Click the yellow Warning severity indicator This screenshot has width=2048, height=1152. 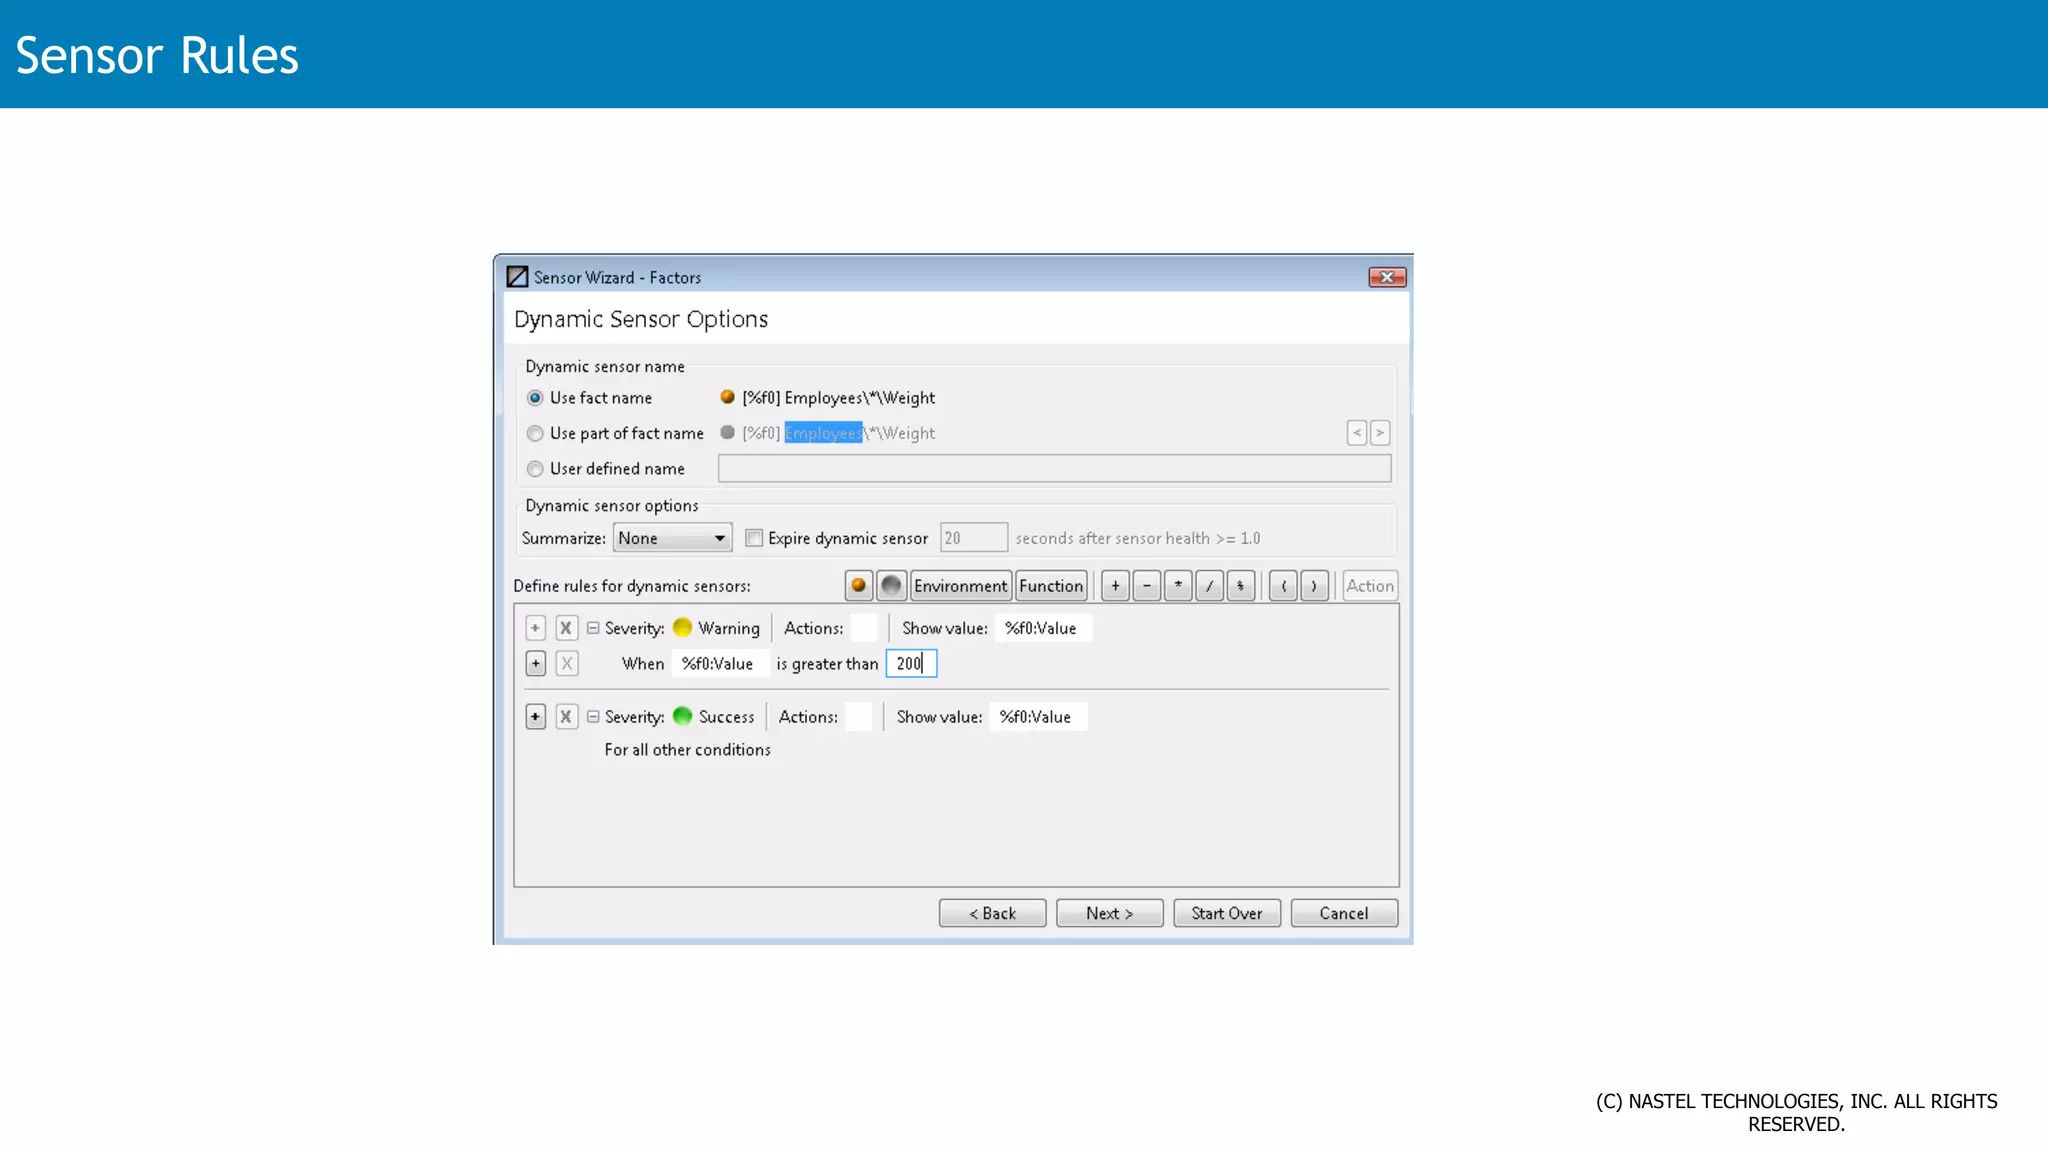click(683, 628)
